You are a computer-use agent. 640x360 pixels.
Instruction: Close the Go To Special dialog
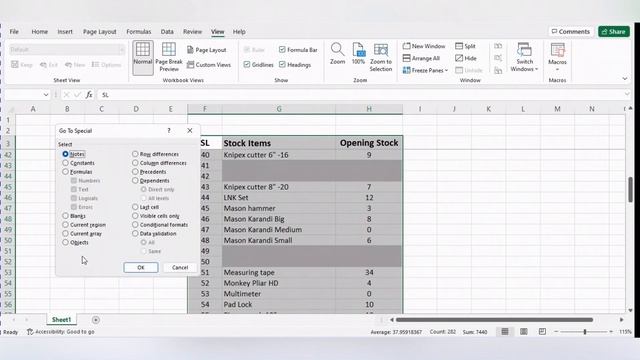point(190,131)
